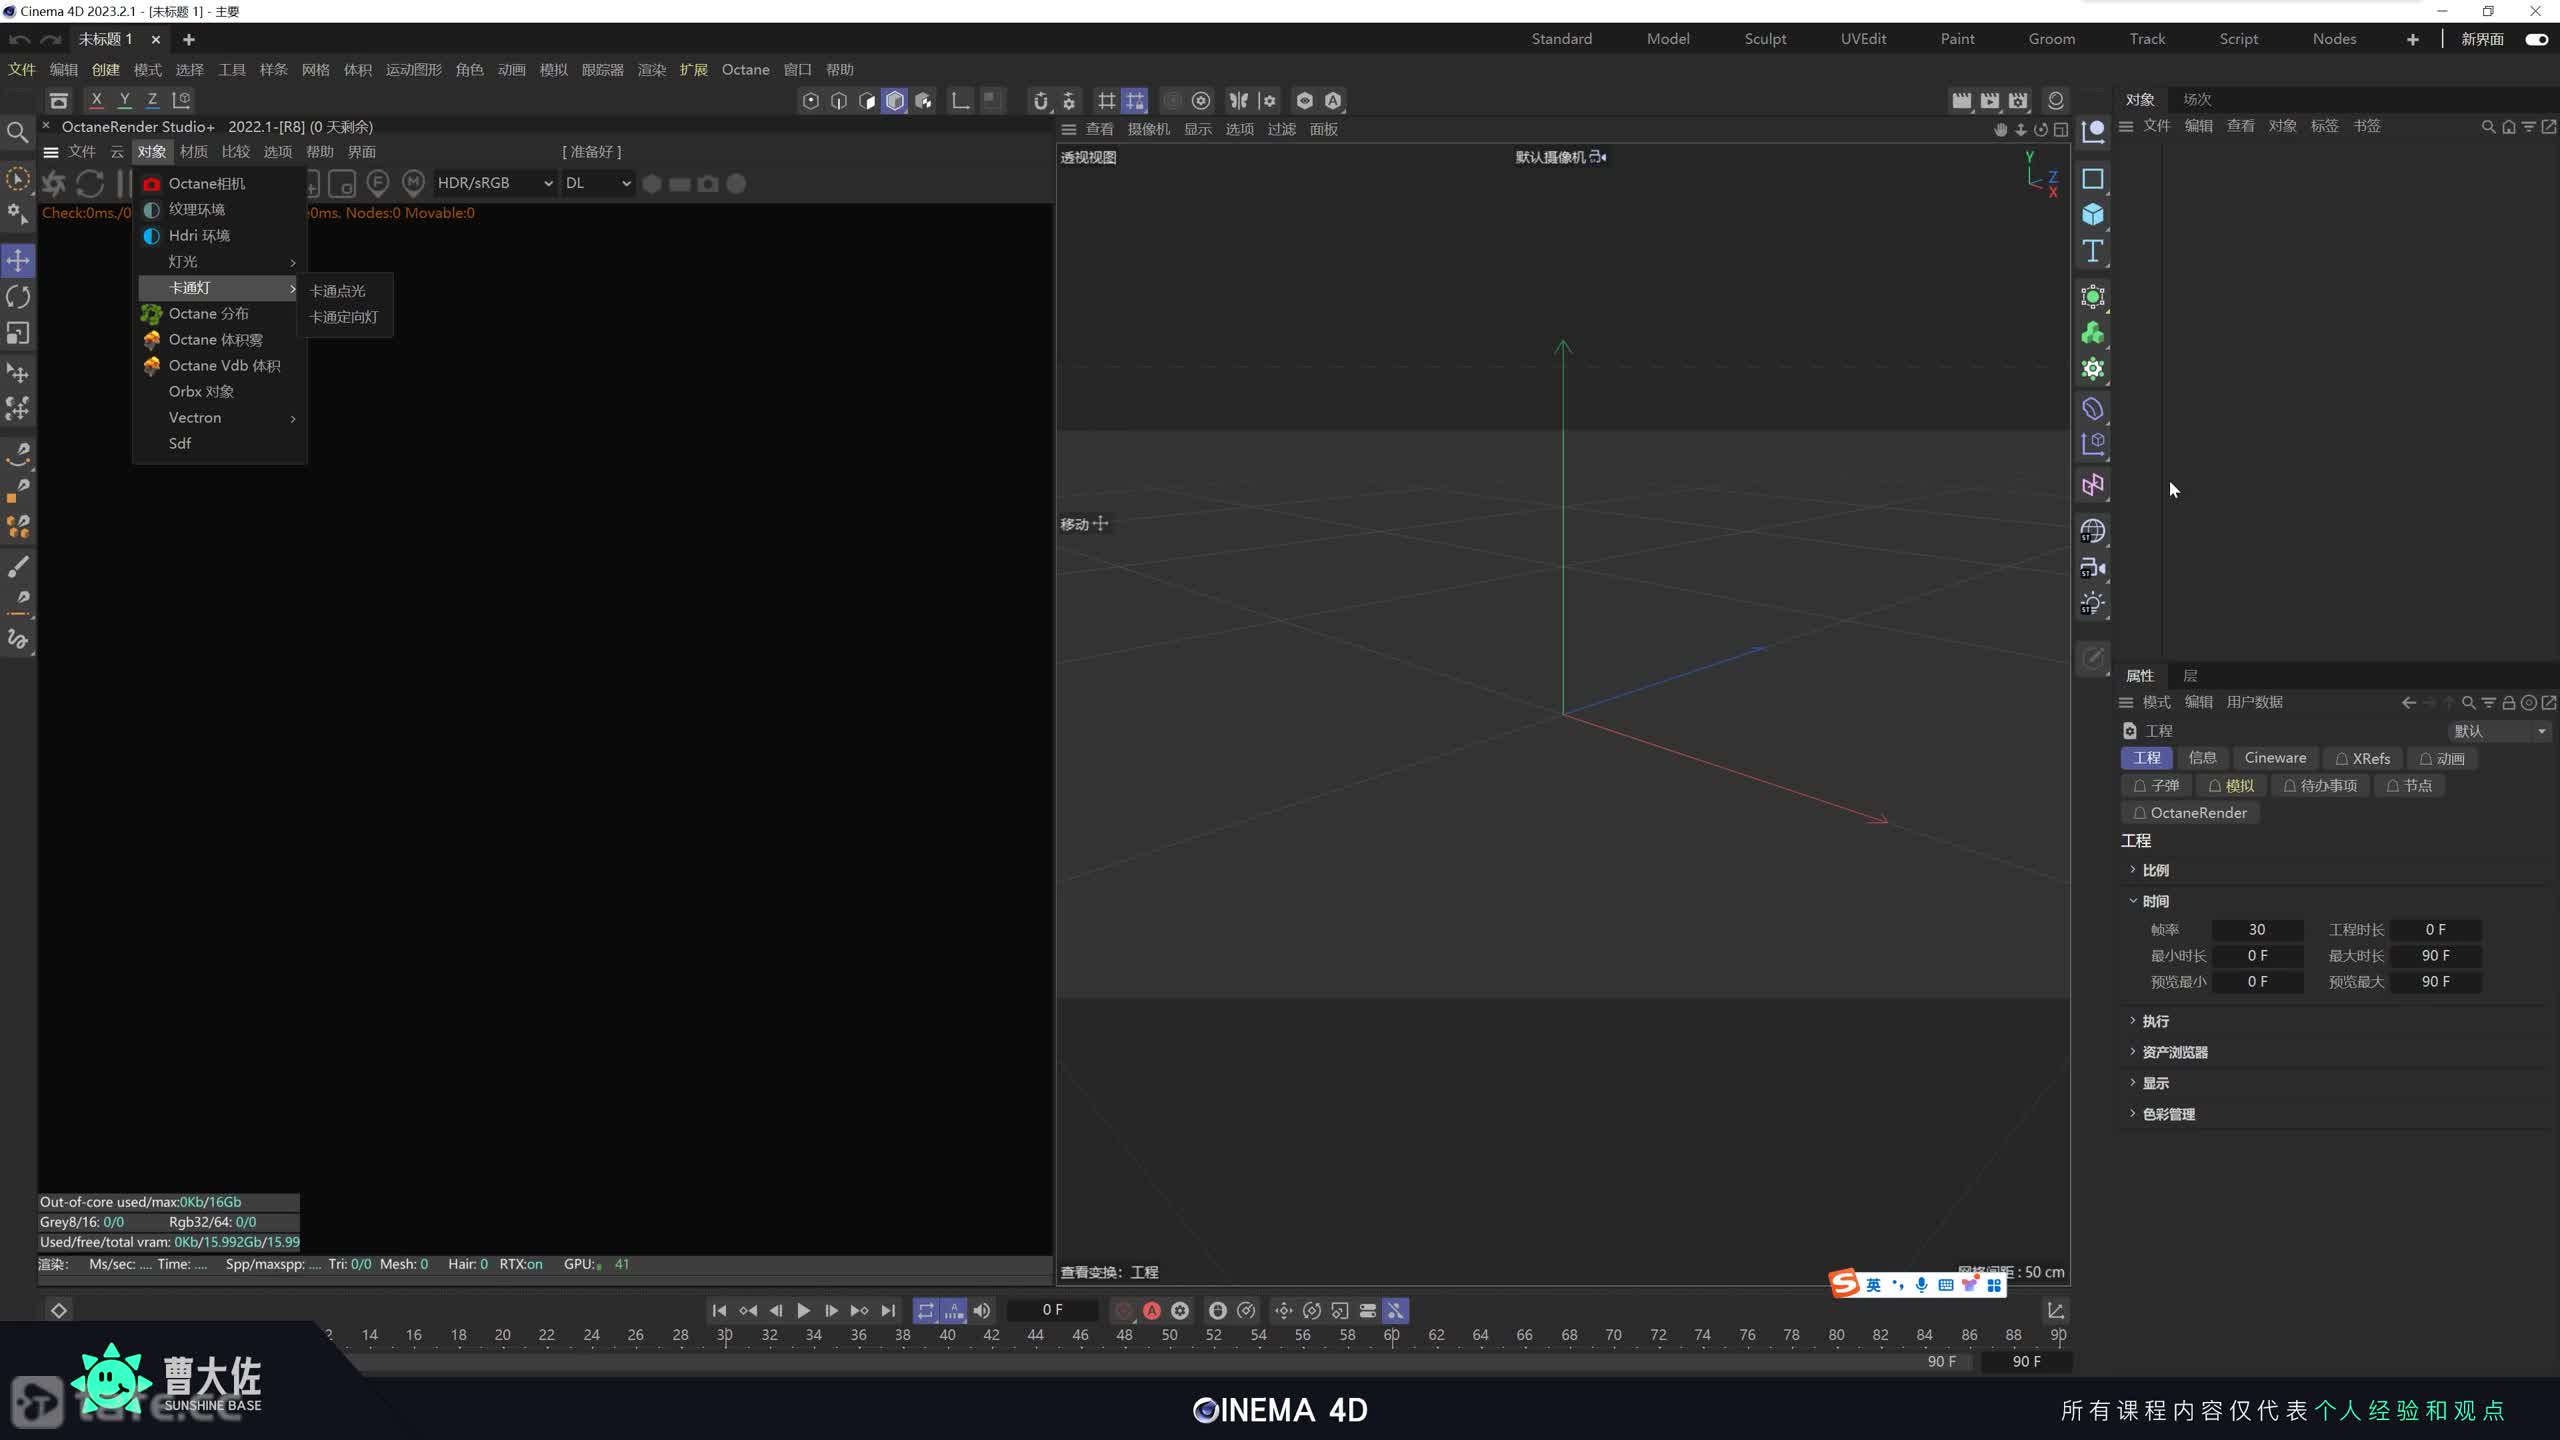Select the Scale tool in left toolbar
This screenshot has width=2560, height=1440.
[x=18, y=333]
